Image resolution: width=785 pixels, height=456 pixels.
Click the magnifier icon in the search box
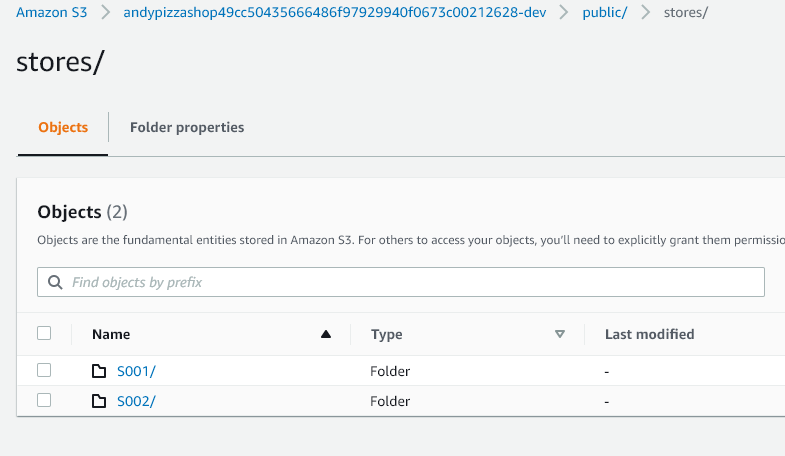[55, 282]
